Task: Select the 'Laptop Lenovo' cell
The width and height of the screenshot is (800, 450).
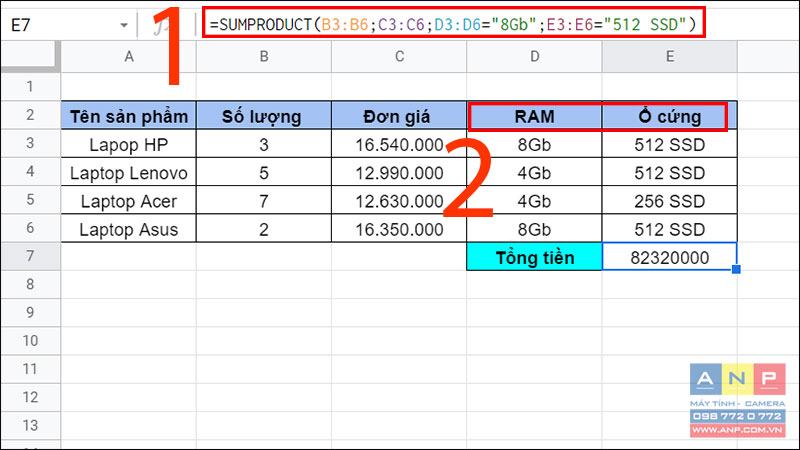Action: click(x=129, y=172)
